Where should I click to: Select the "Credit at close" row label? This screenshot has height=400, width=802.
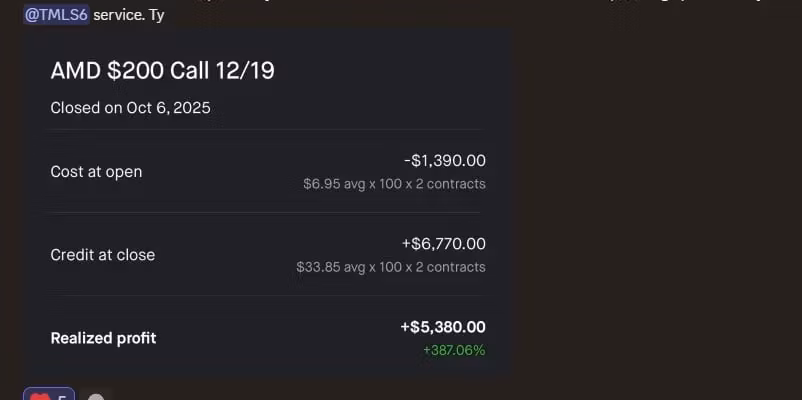102,255
